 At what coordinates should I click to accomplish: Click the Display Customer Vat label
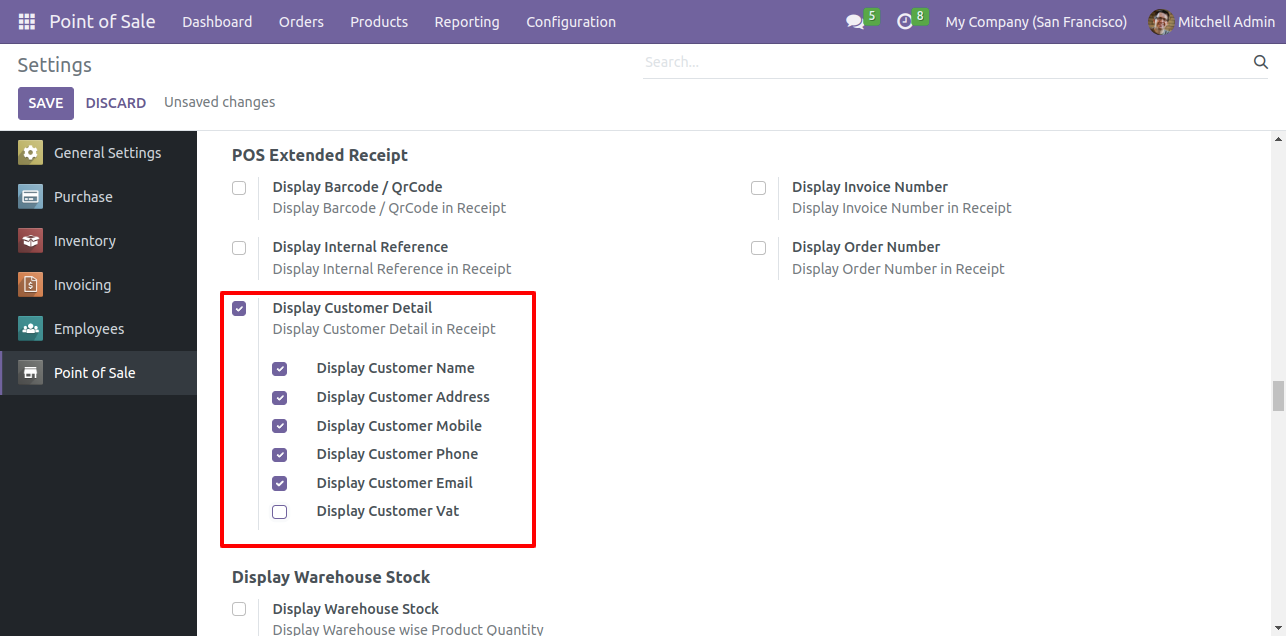click(x=388, y=511)
